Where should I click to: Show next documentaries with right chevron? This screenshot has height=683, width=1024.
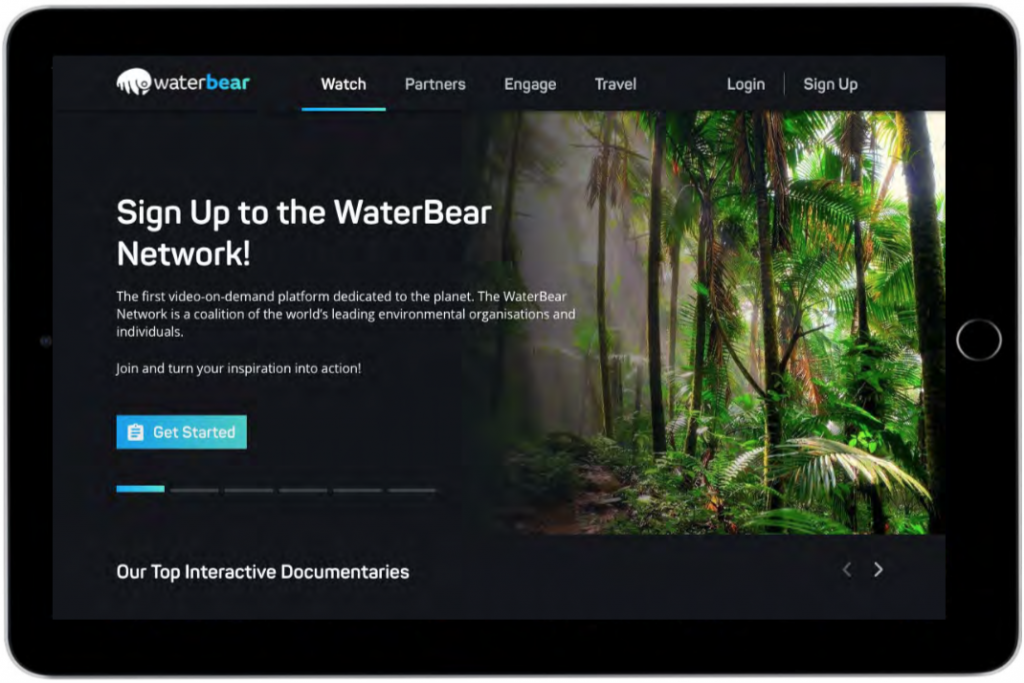click(878, 570)
